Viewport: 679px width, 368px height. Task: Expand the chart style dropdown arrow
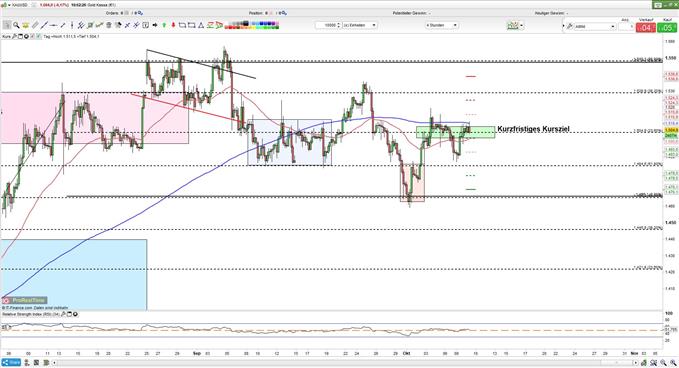click(x=521, y=26)
